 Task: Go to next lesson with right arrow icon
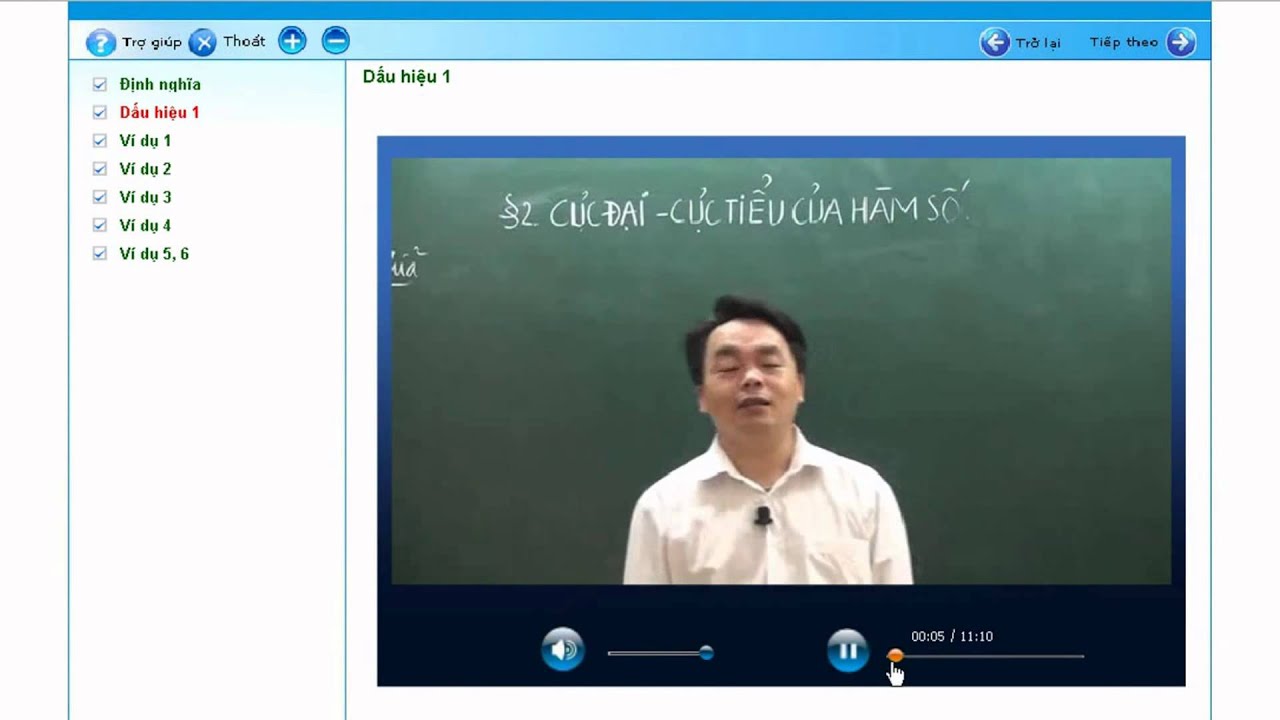(1181, 42)
